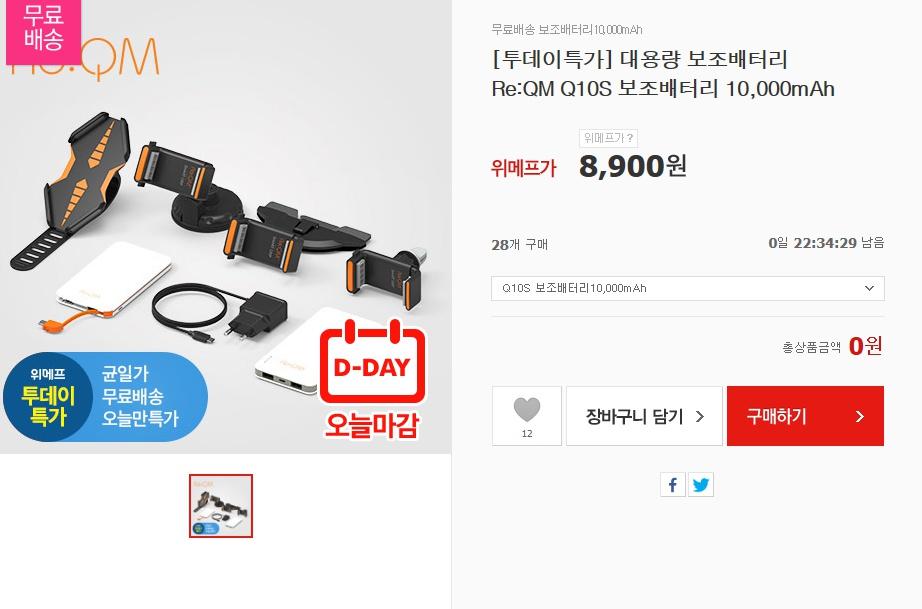Expand options with dropdown chevron arrow
The image size is (922, 609).
point(869,288)
